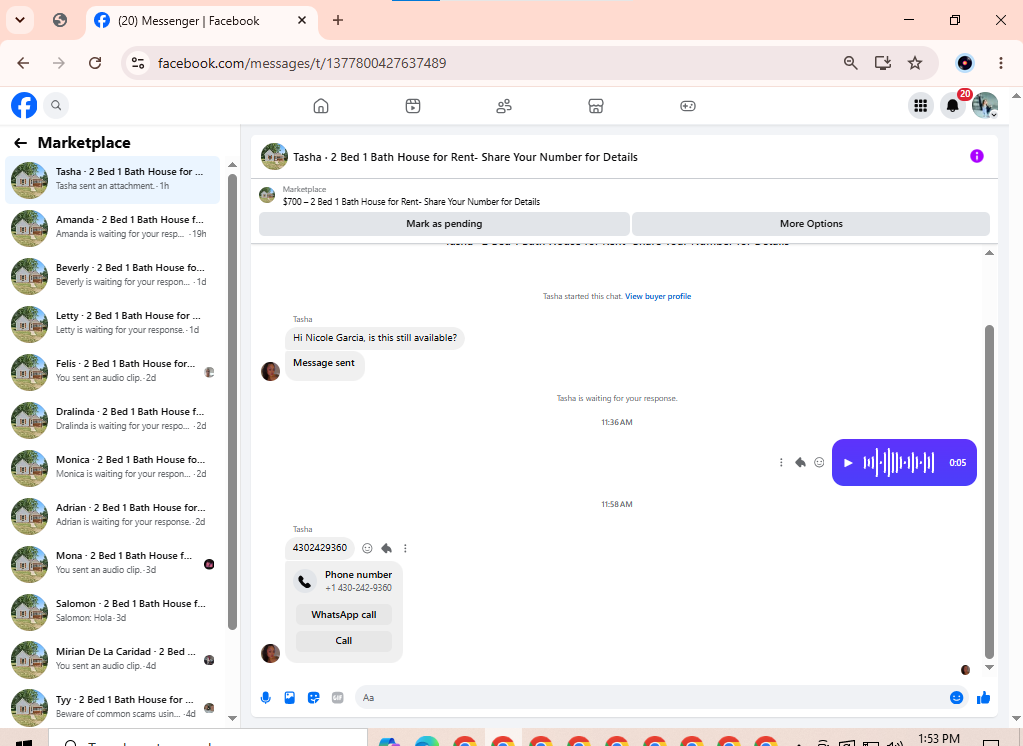Choose a sticker from sticker icon
The width and height of the screenshot is (1023, 746).
(x=314, y=698)
